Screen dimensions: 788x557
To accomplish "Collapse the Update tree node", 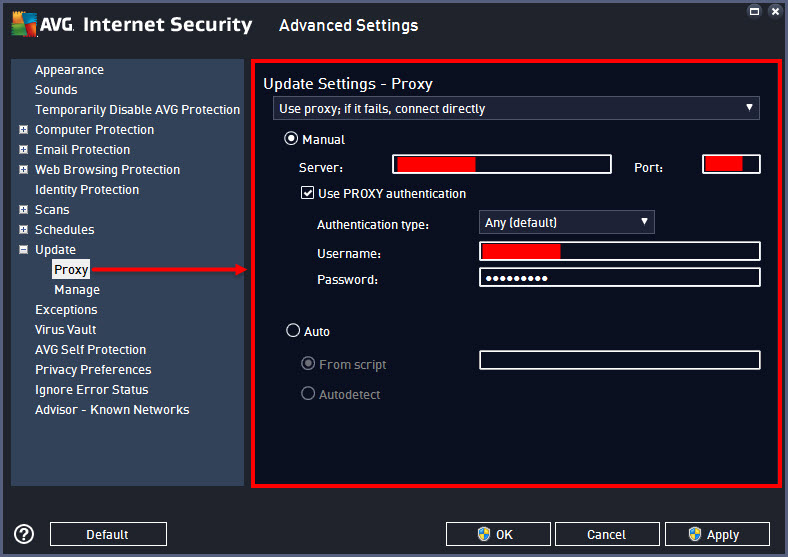I will [x=23, y=250].
